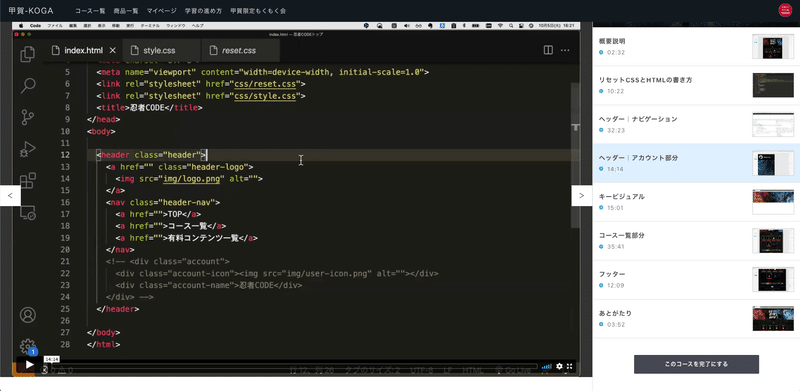
Task: Open the あとがたり lesson thumbnail
Action: click(773, 319)
